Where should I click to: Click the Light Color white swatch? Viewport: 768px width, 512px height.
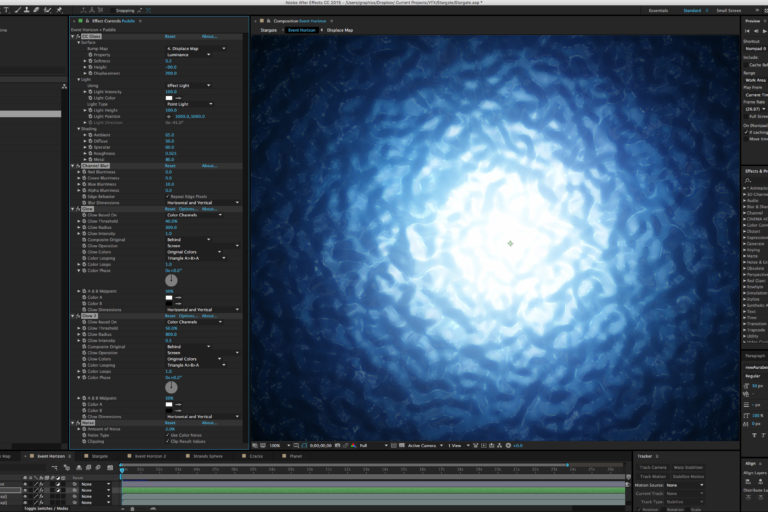[171, 97]
